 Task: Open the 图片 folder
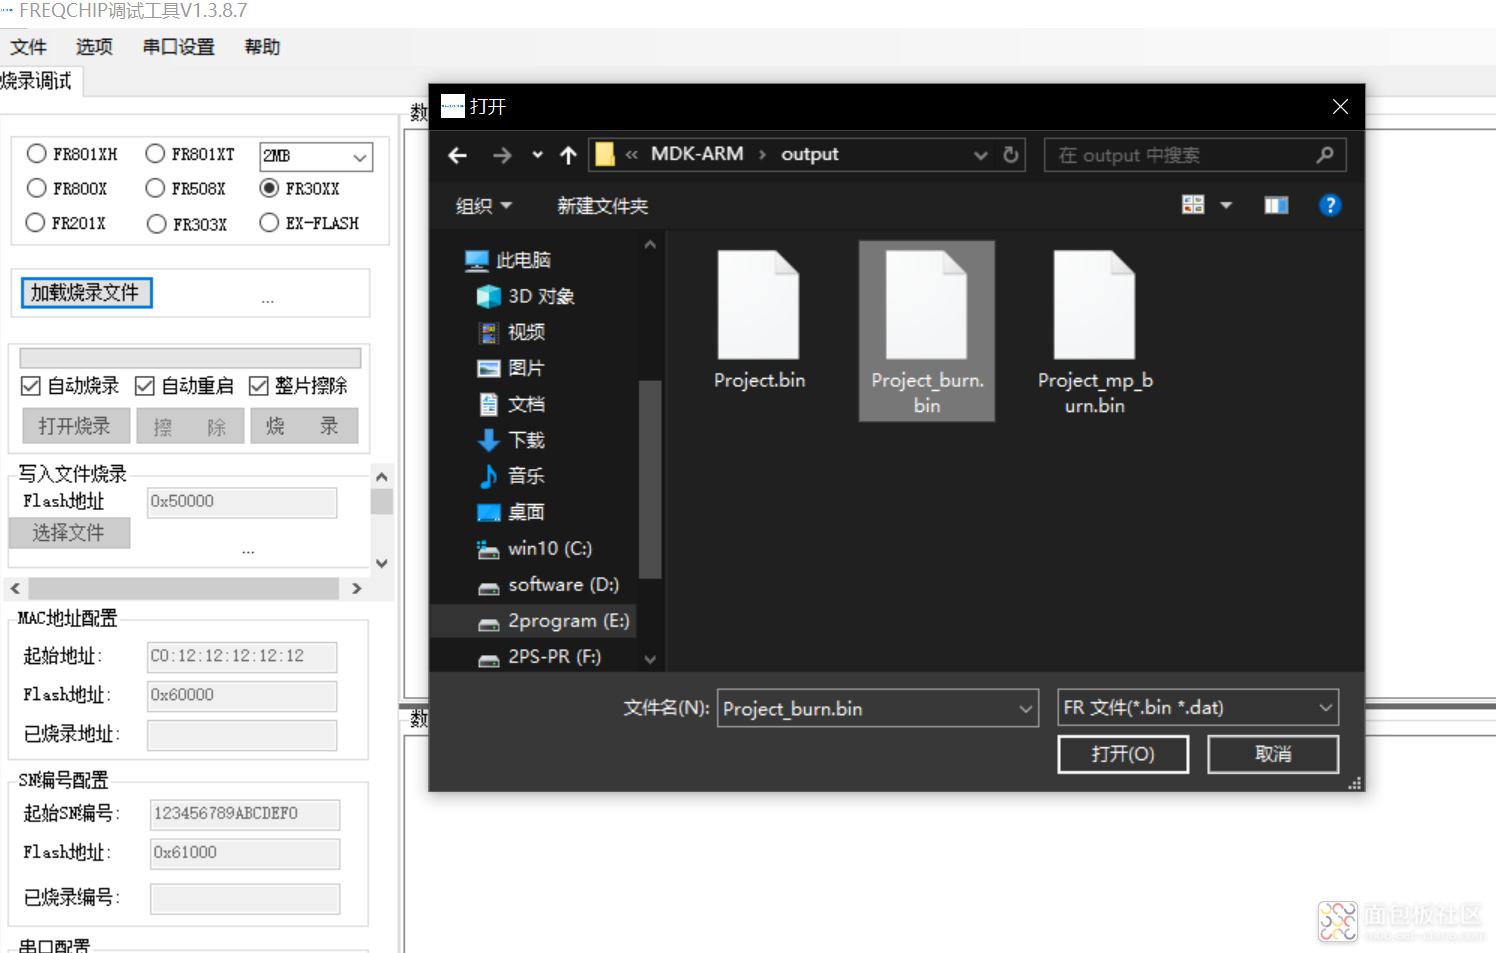pos(511,368)
